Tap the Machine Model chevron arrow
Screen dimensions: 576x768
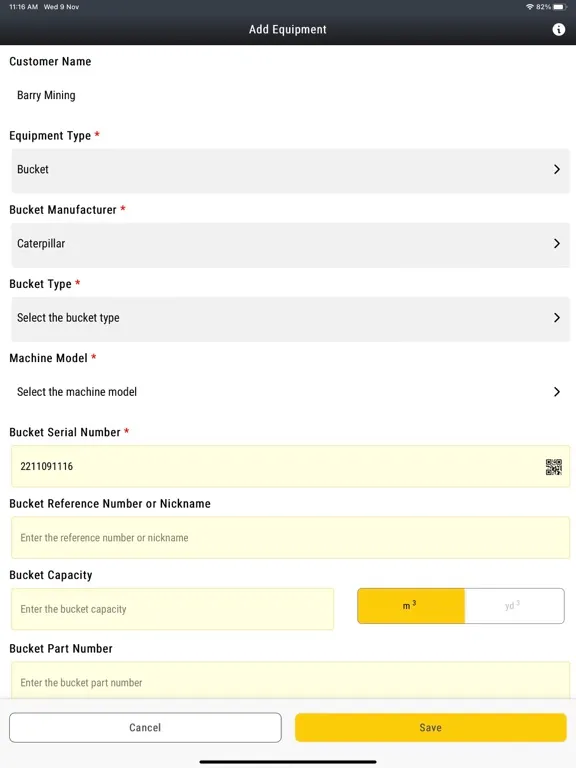557,392
